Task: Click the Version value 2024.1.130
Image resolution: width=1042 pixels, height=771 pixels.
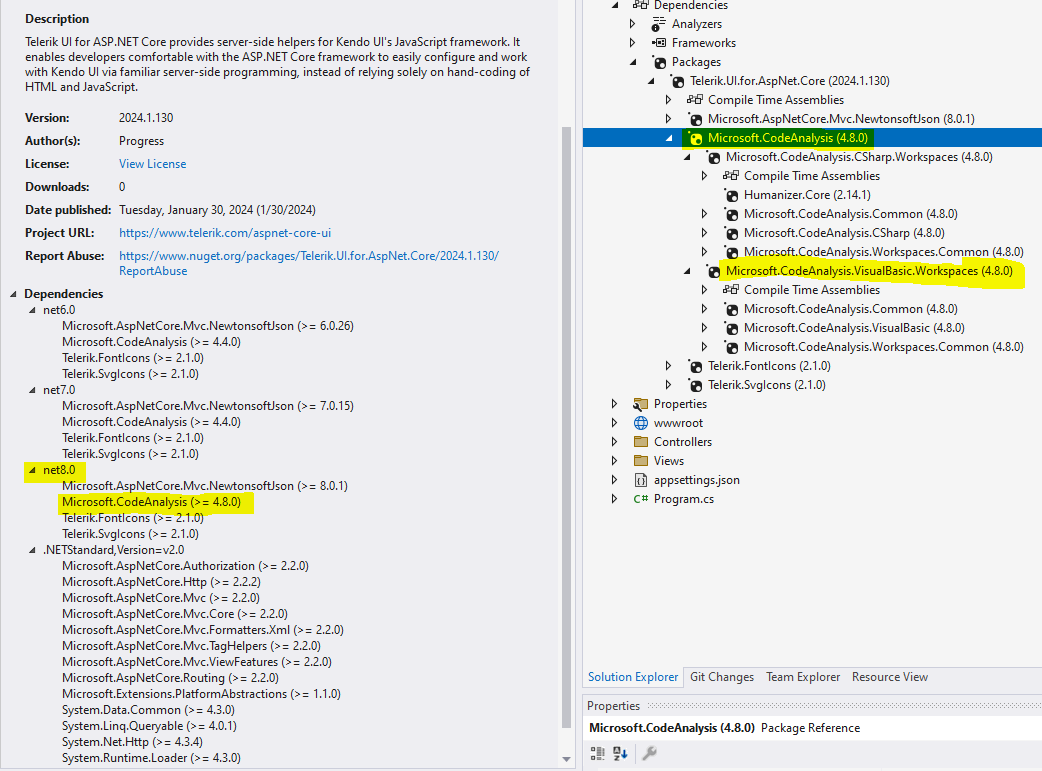Action: pyautogui.click(x=146, y=118)
